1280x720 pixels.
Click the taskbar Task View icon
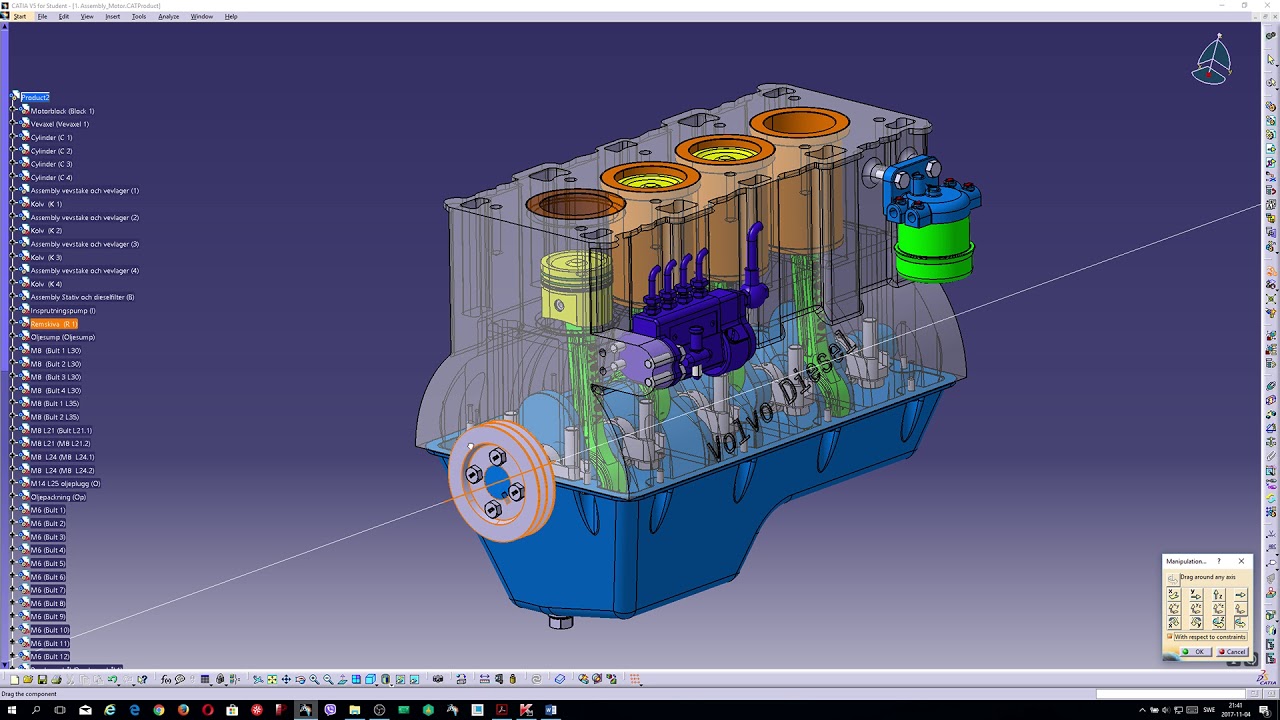click(60, 710)
